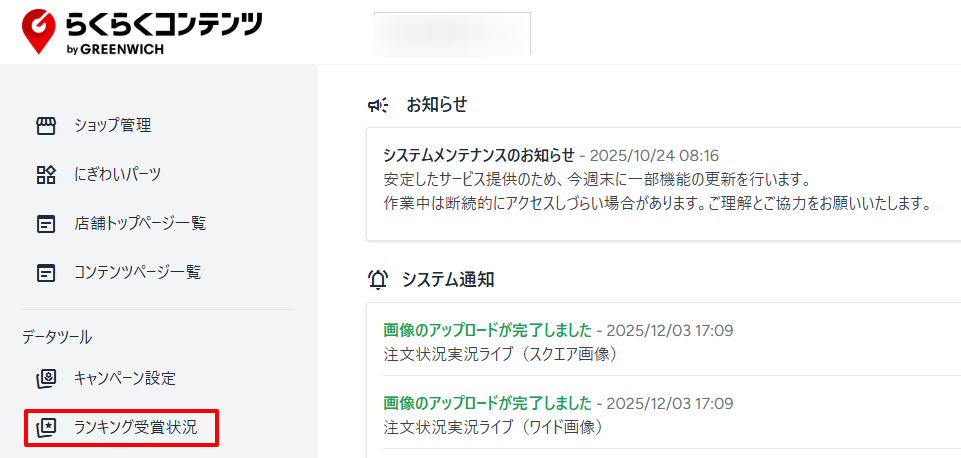Screen dimensions: 961x458
Task: Open the キャンペーン設定 menu entry
Action: pos(124,379)
